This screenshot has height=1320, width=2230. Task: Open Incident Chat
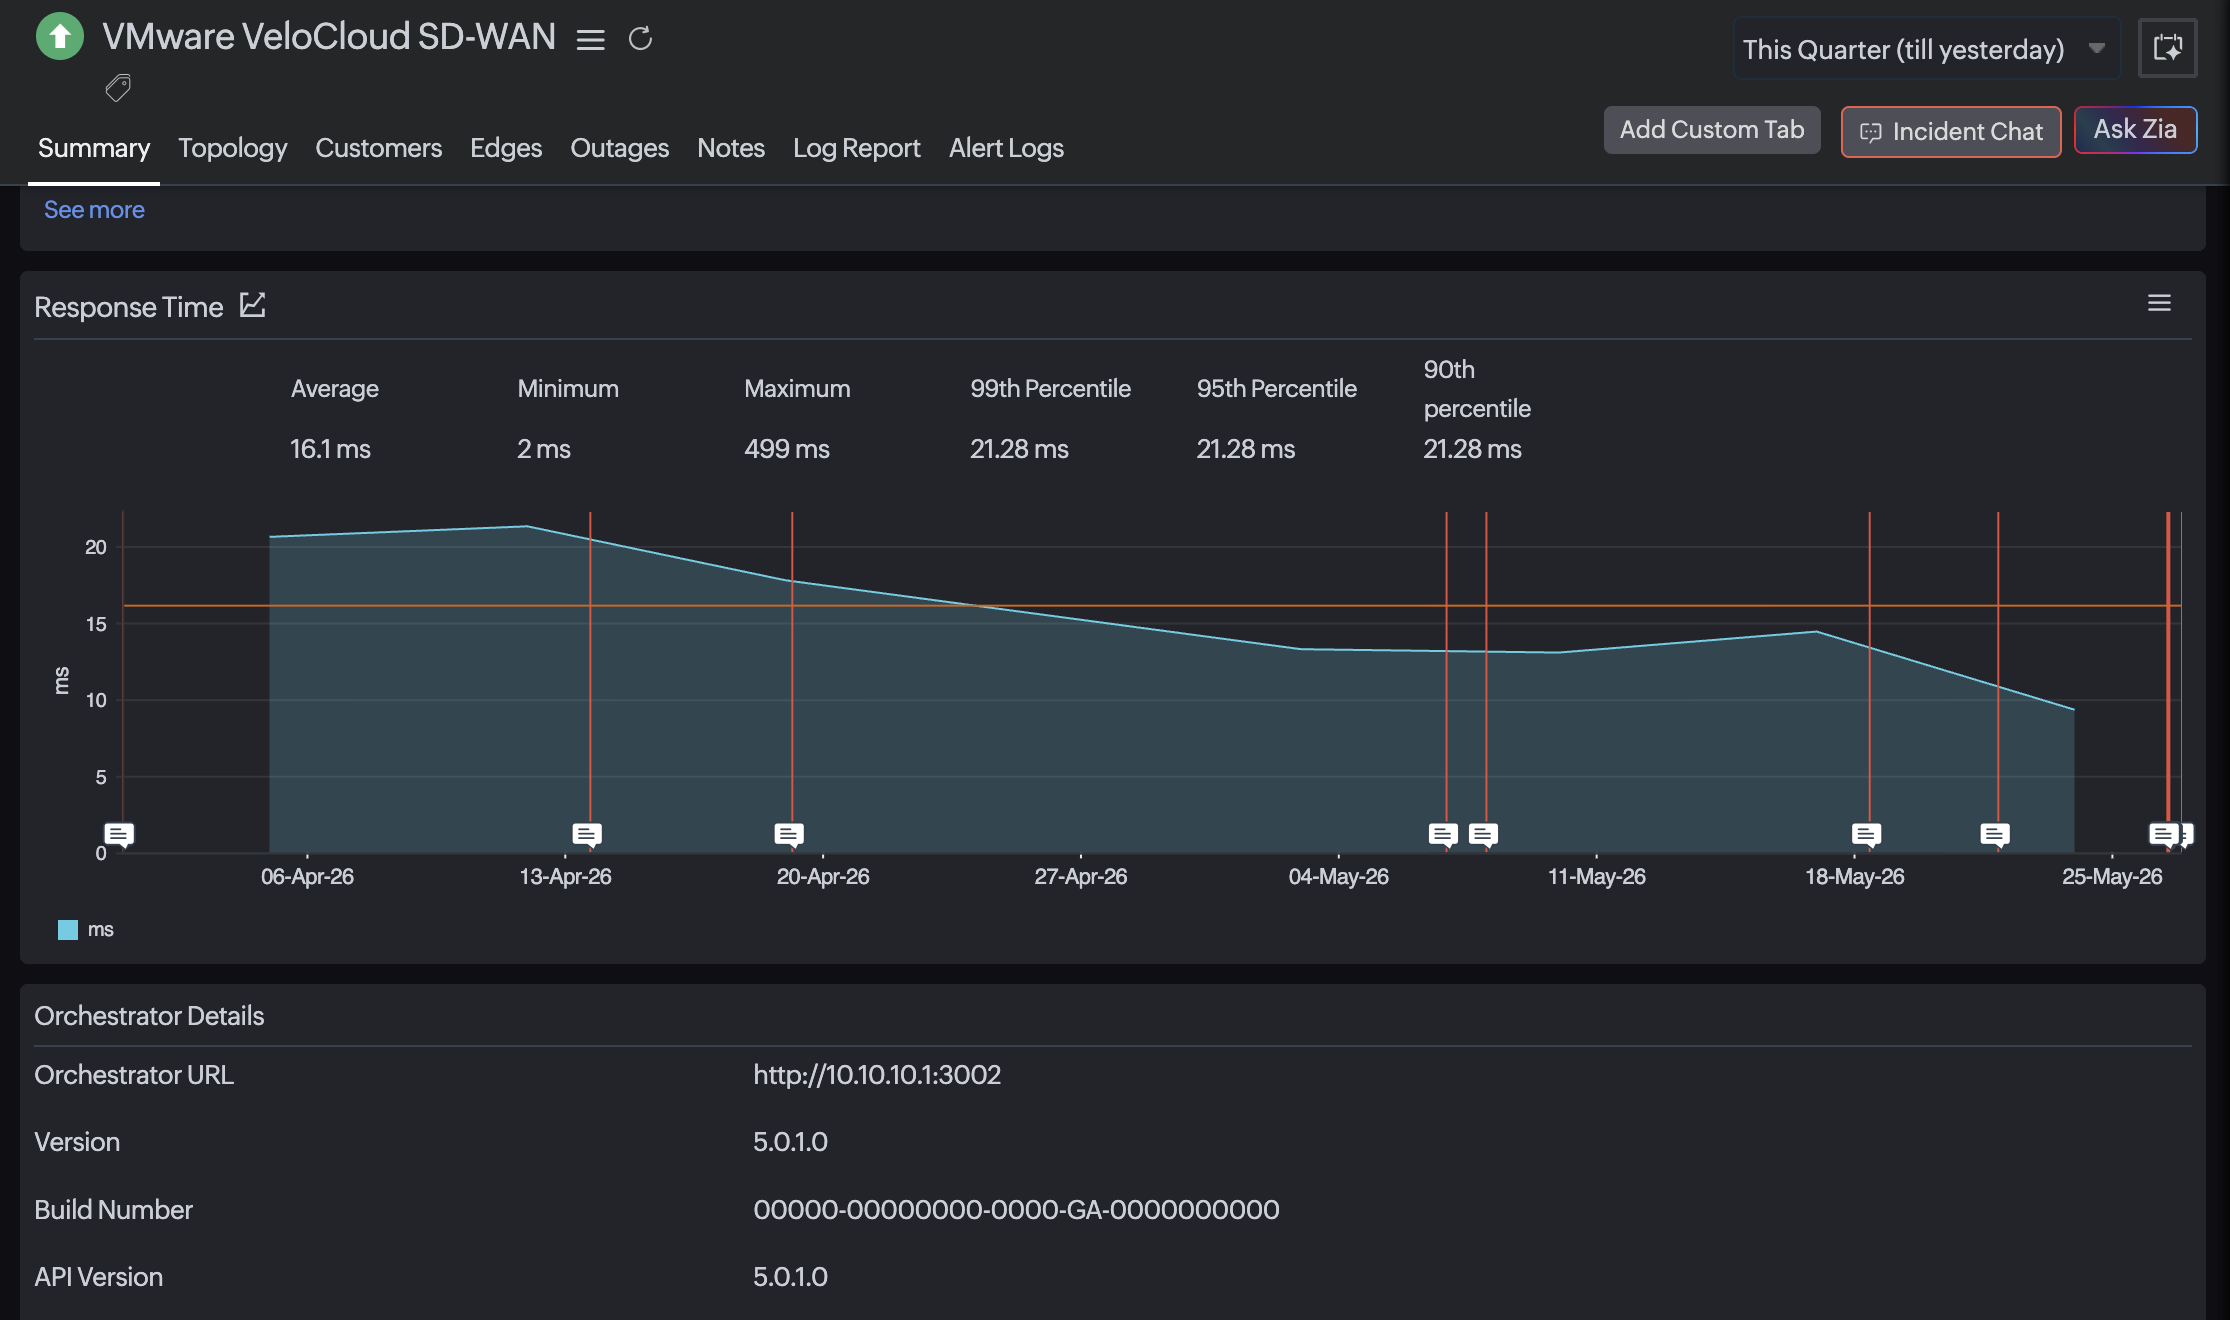tap(1951, 132)
